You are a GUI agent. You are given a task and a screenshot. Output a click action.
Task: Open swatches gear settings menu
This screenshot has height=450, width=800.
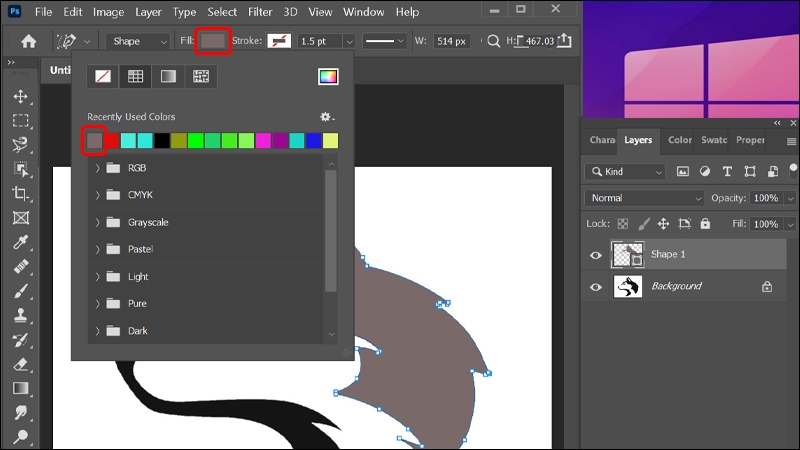point(327,117)
